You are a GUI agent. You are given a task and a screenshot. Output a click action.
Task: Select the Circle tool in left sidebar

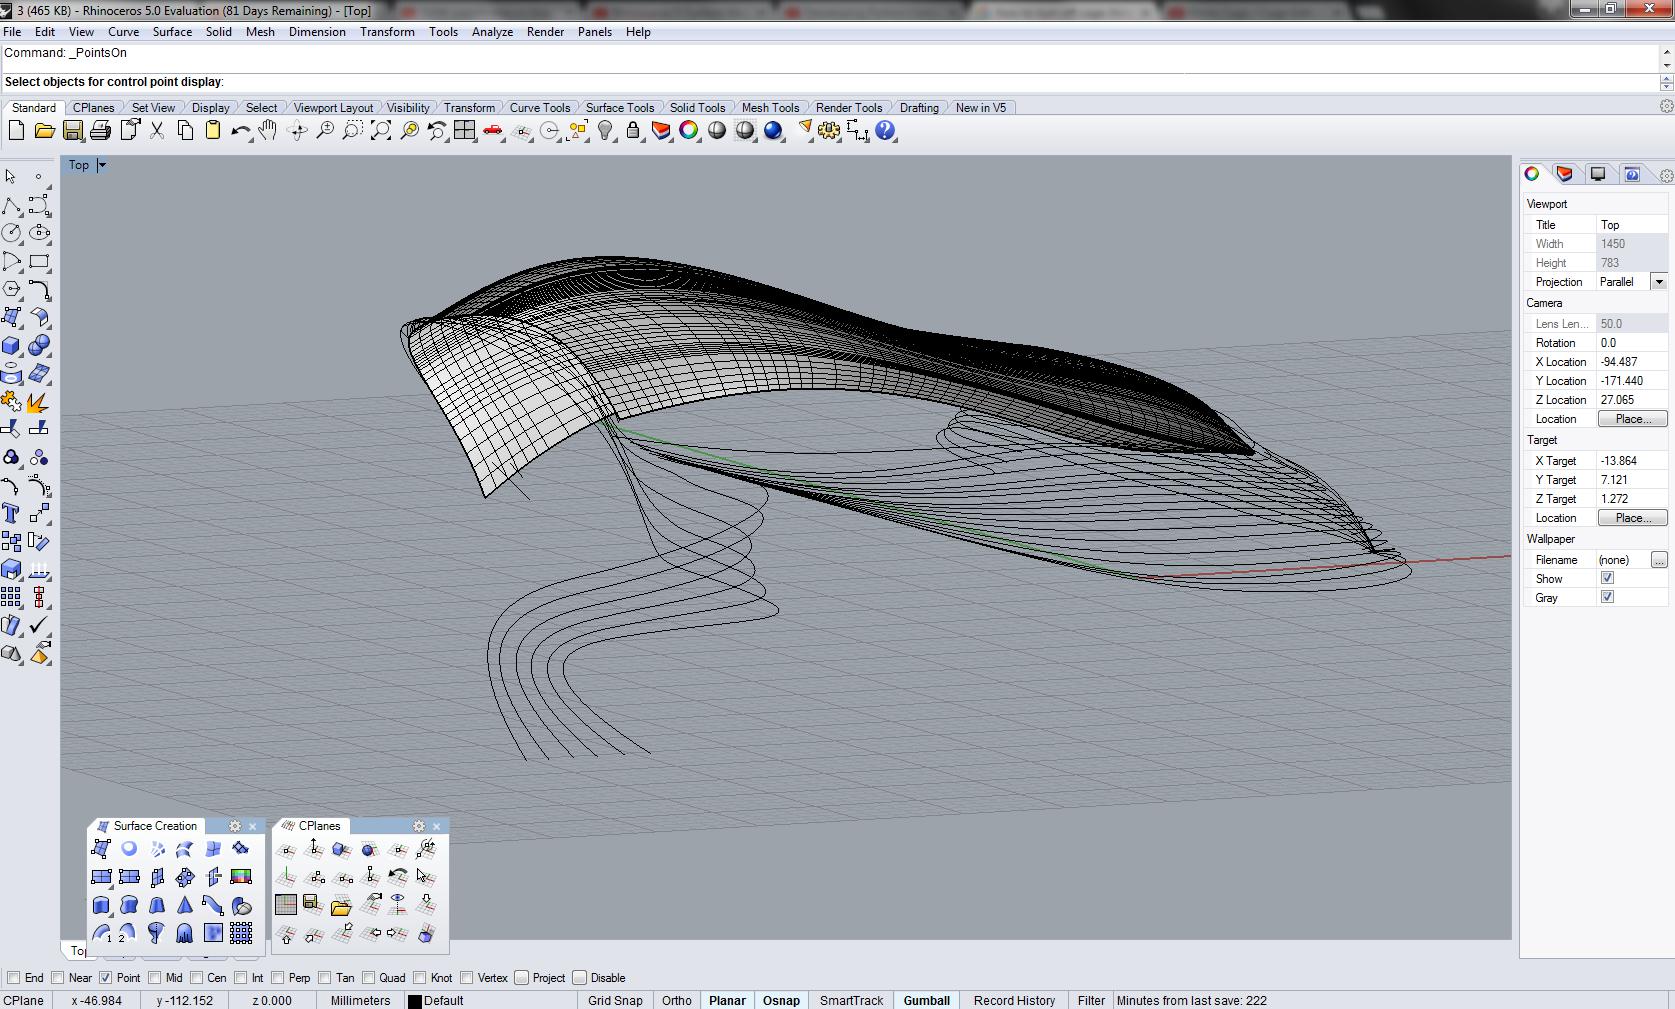pyautogui.click(x=11, y=233)
